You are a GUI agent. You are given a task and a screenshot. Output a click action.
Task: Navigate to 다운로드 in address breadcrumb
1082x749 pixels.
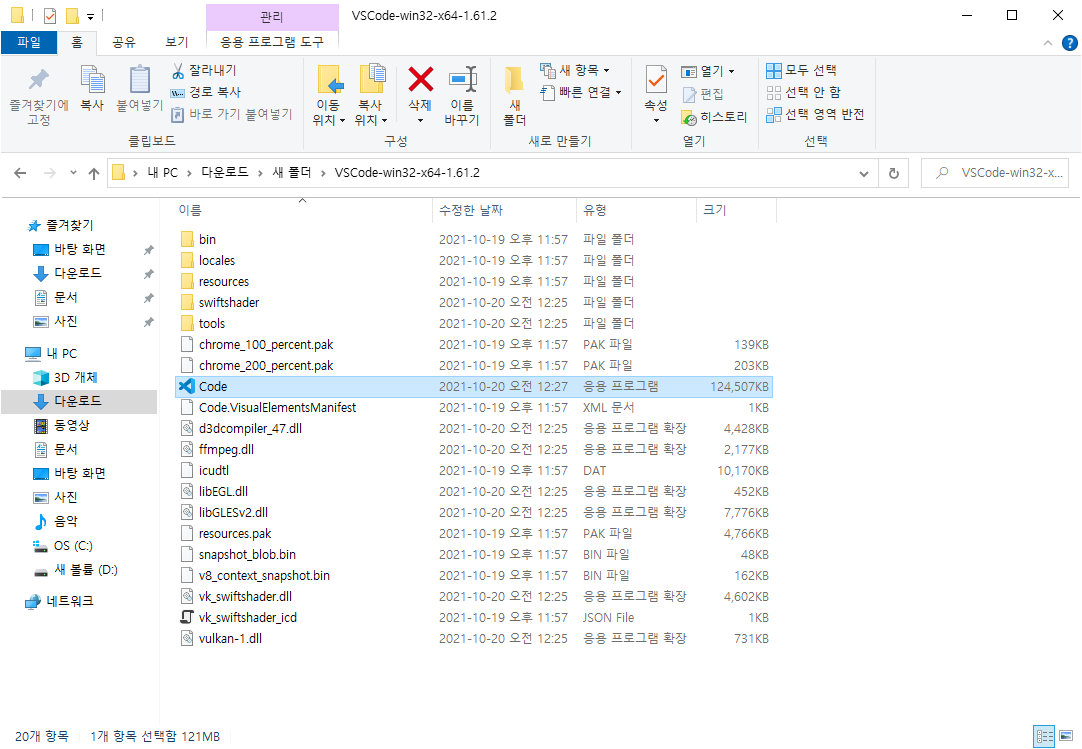coord(224,172)
